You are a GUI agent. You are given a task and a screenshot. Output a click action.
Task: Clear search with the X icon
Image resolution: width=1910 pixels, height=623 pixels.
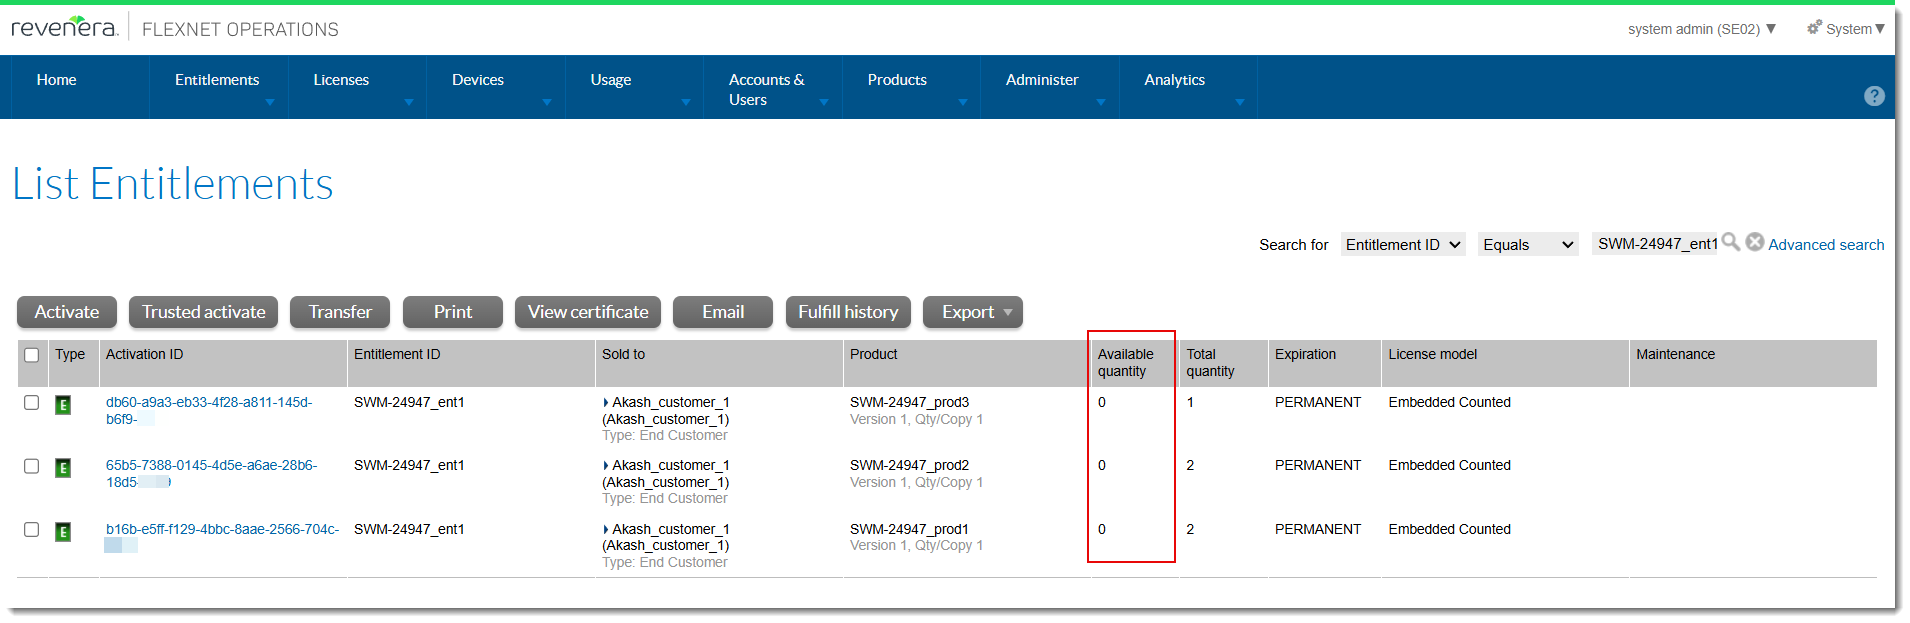coord(1754,243)
